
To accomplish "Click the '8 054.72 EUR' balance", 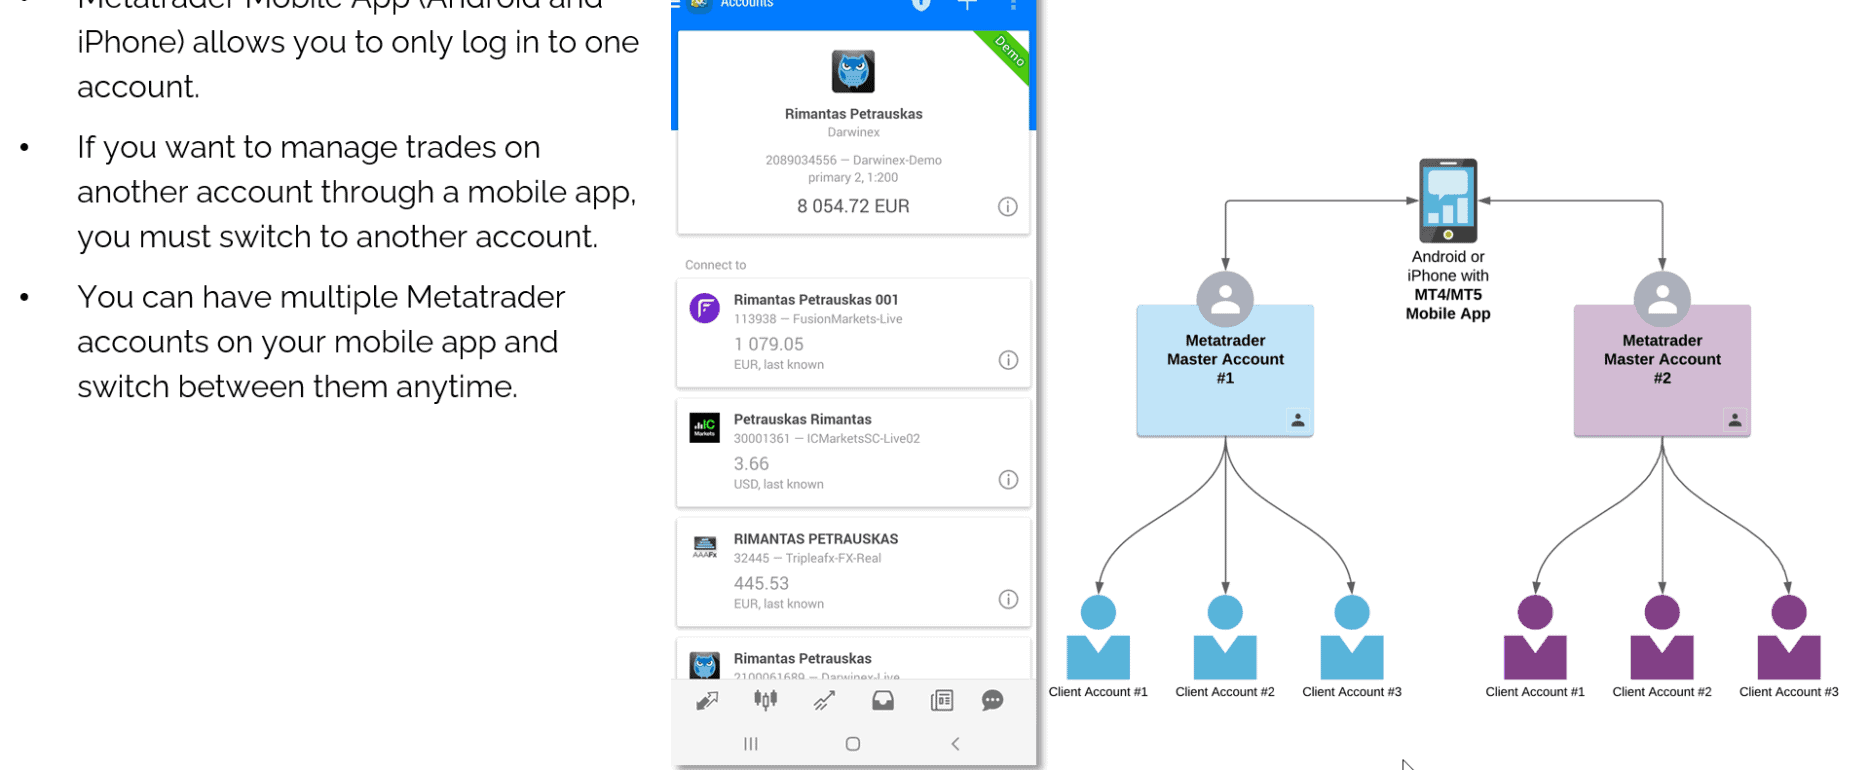I will click(x=853, y=207).
